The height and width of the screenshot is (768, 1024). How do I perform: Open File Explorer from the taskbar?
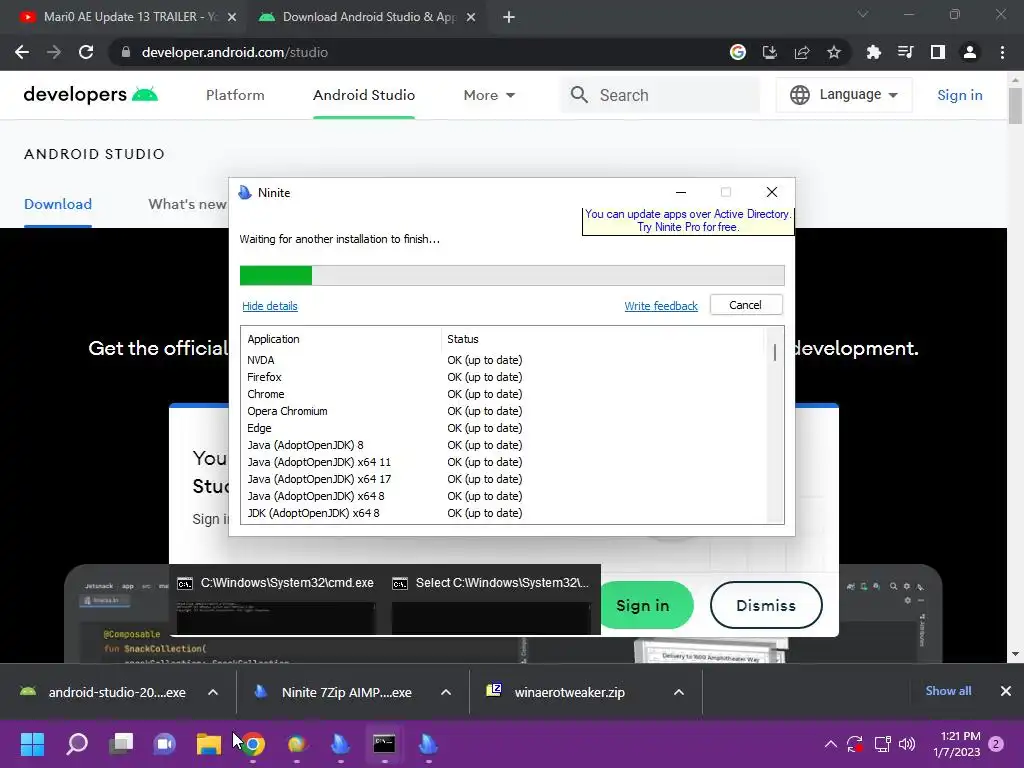tap(209, 744)
